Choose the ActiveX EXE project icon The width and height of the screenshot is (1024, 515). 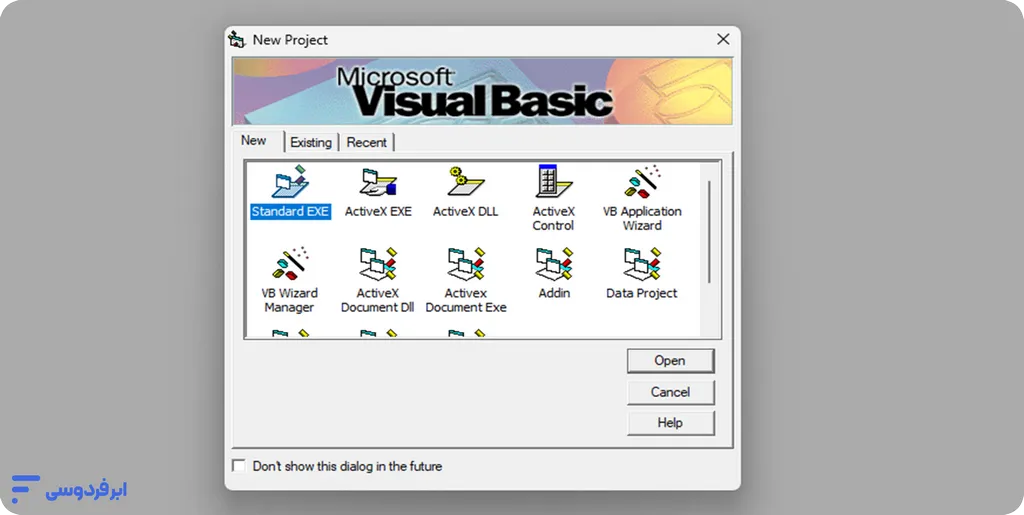point(378,182)
